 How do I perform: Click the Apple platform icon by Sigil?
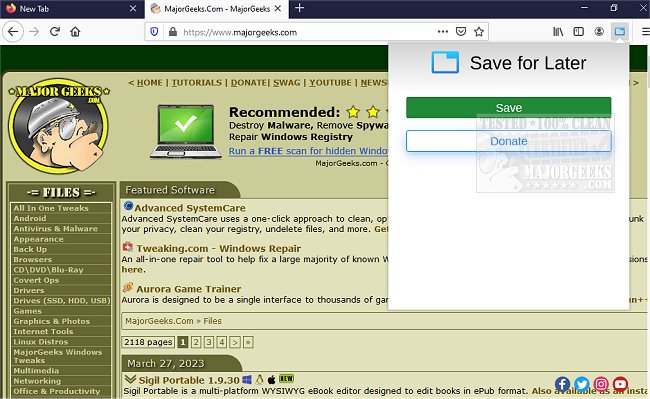(x=272, y=379)
